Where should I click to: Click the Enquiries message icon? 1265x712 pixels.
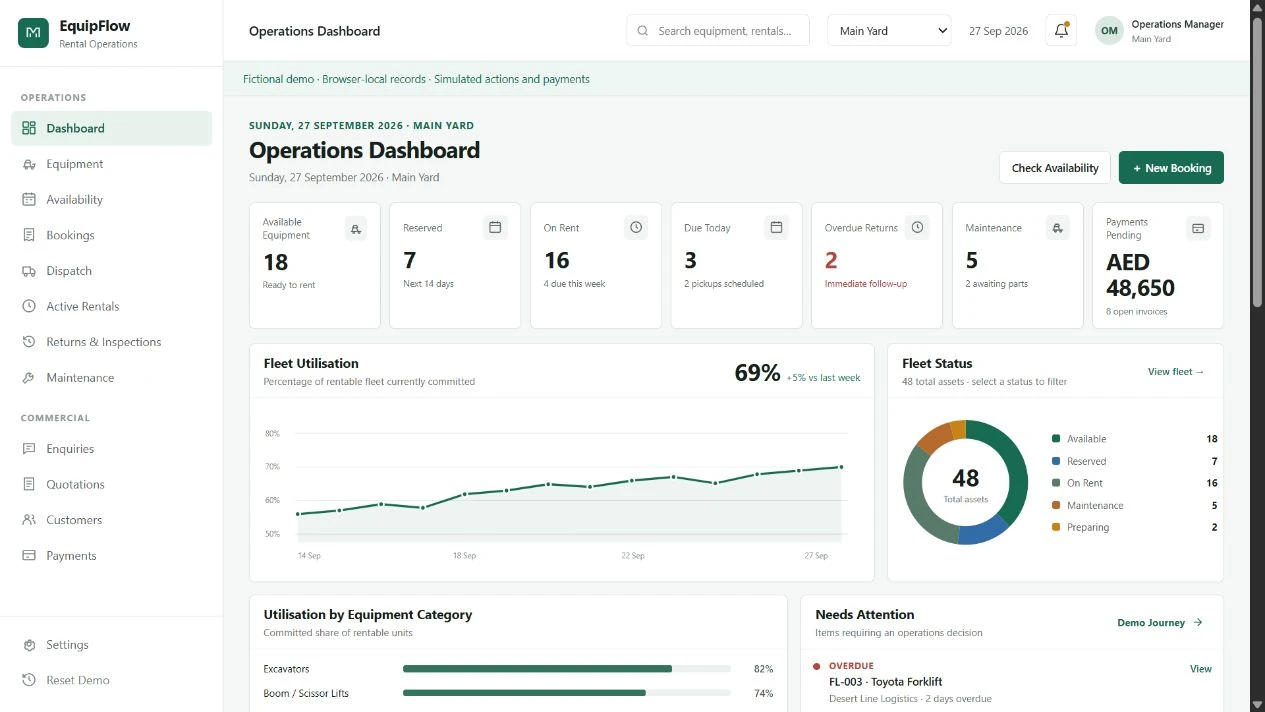point(29,449)
